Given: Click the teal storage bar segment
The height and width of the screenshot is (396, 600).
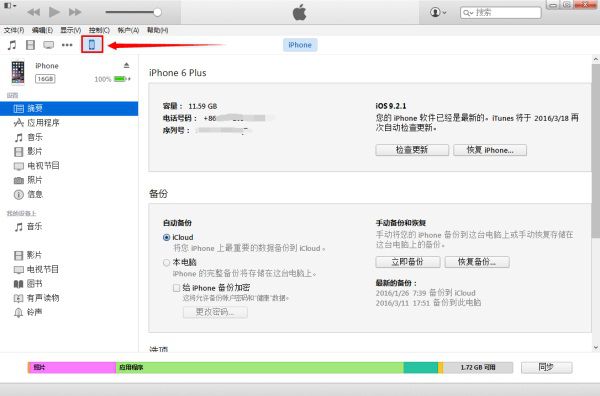Looking at the screenshot, I should 421,368.
